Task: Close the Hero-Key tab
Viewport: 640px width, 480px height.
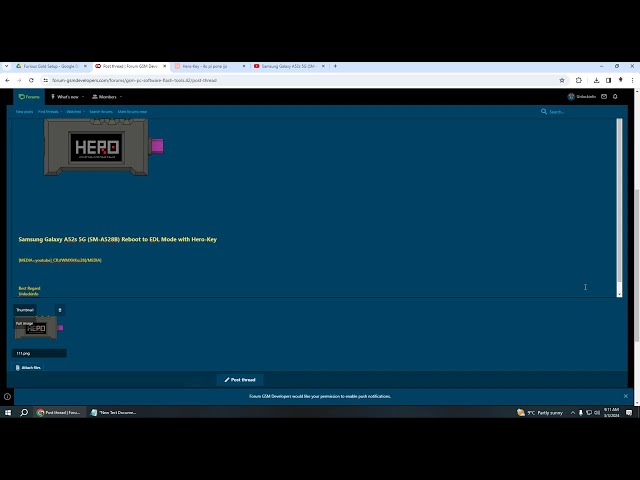Action: pyautogui.click(x=244, y=66)
